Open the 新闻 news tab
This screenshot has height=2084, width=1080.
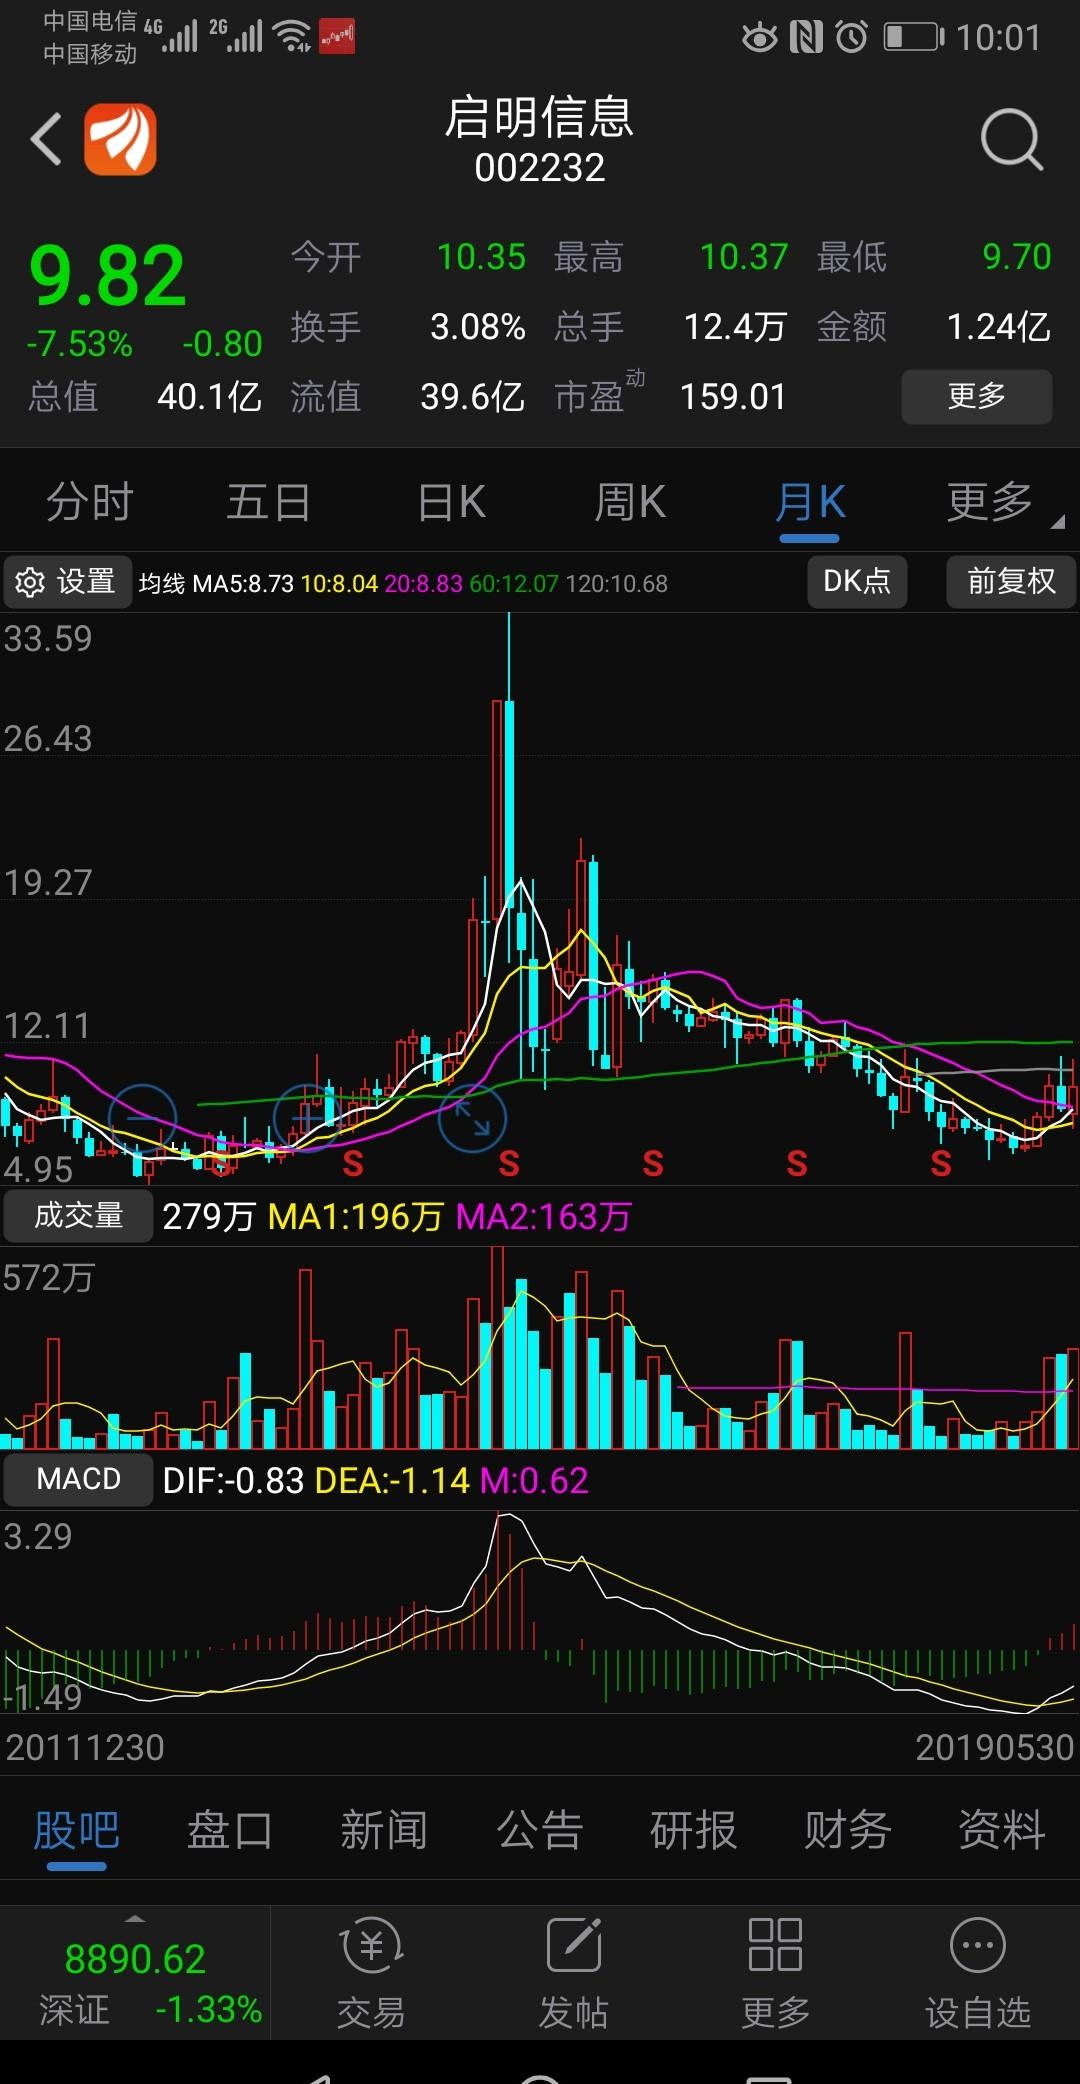[x=384, y=1831]
